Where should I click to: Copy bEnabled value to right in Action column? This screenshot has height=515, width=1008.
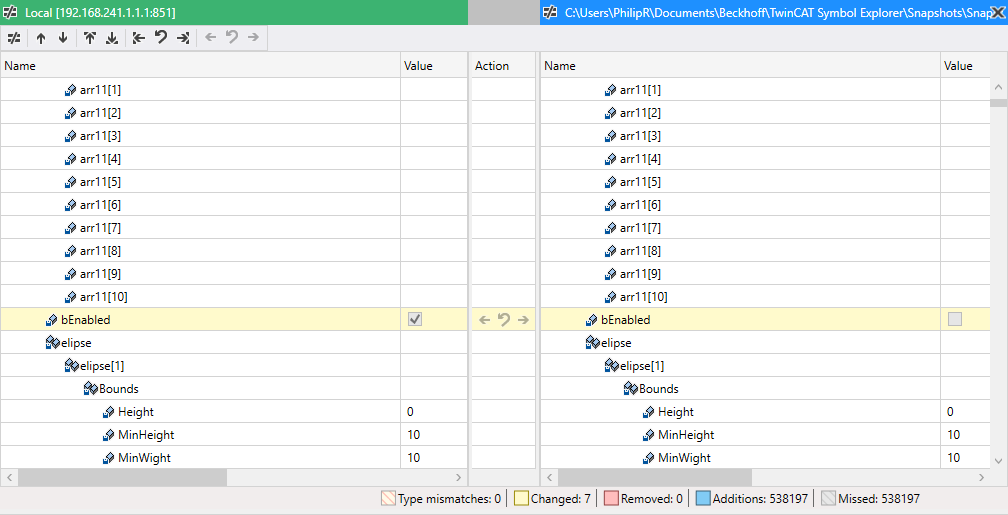[x=523, y=320]
